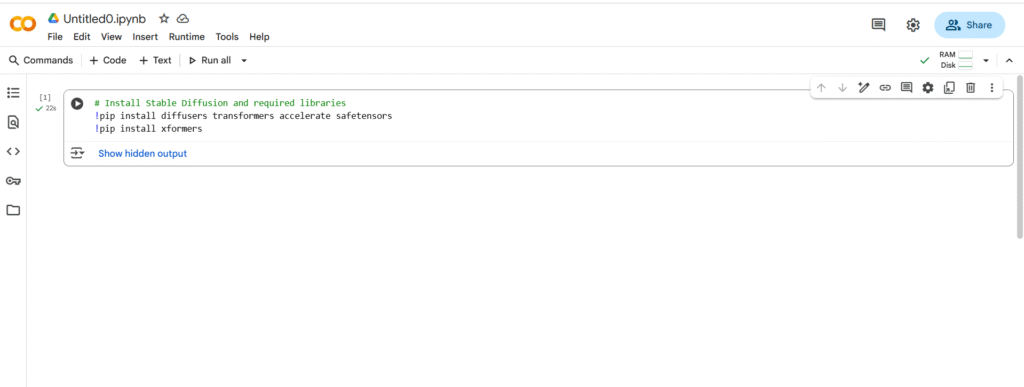
Task: Open the Tools menu
Action: 227,37
